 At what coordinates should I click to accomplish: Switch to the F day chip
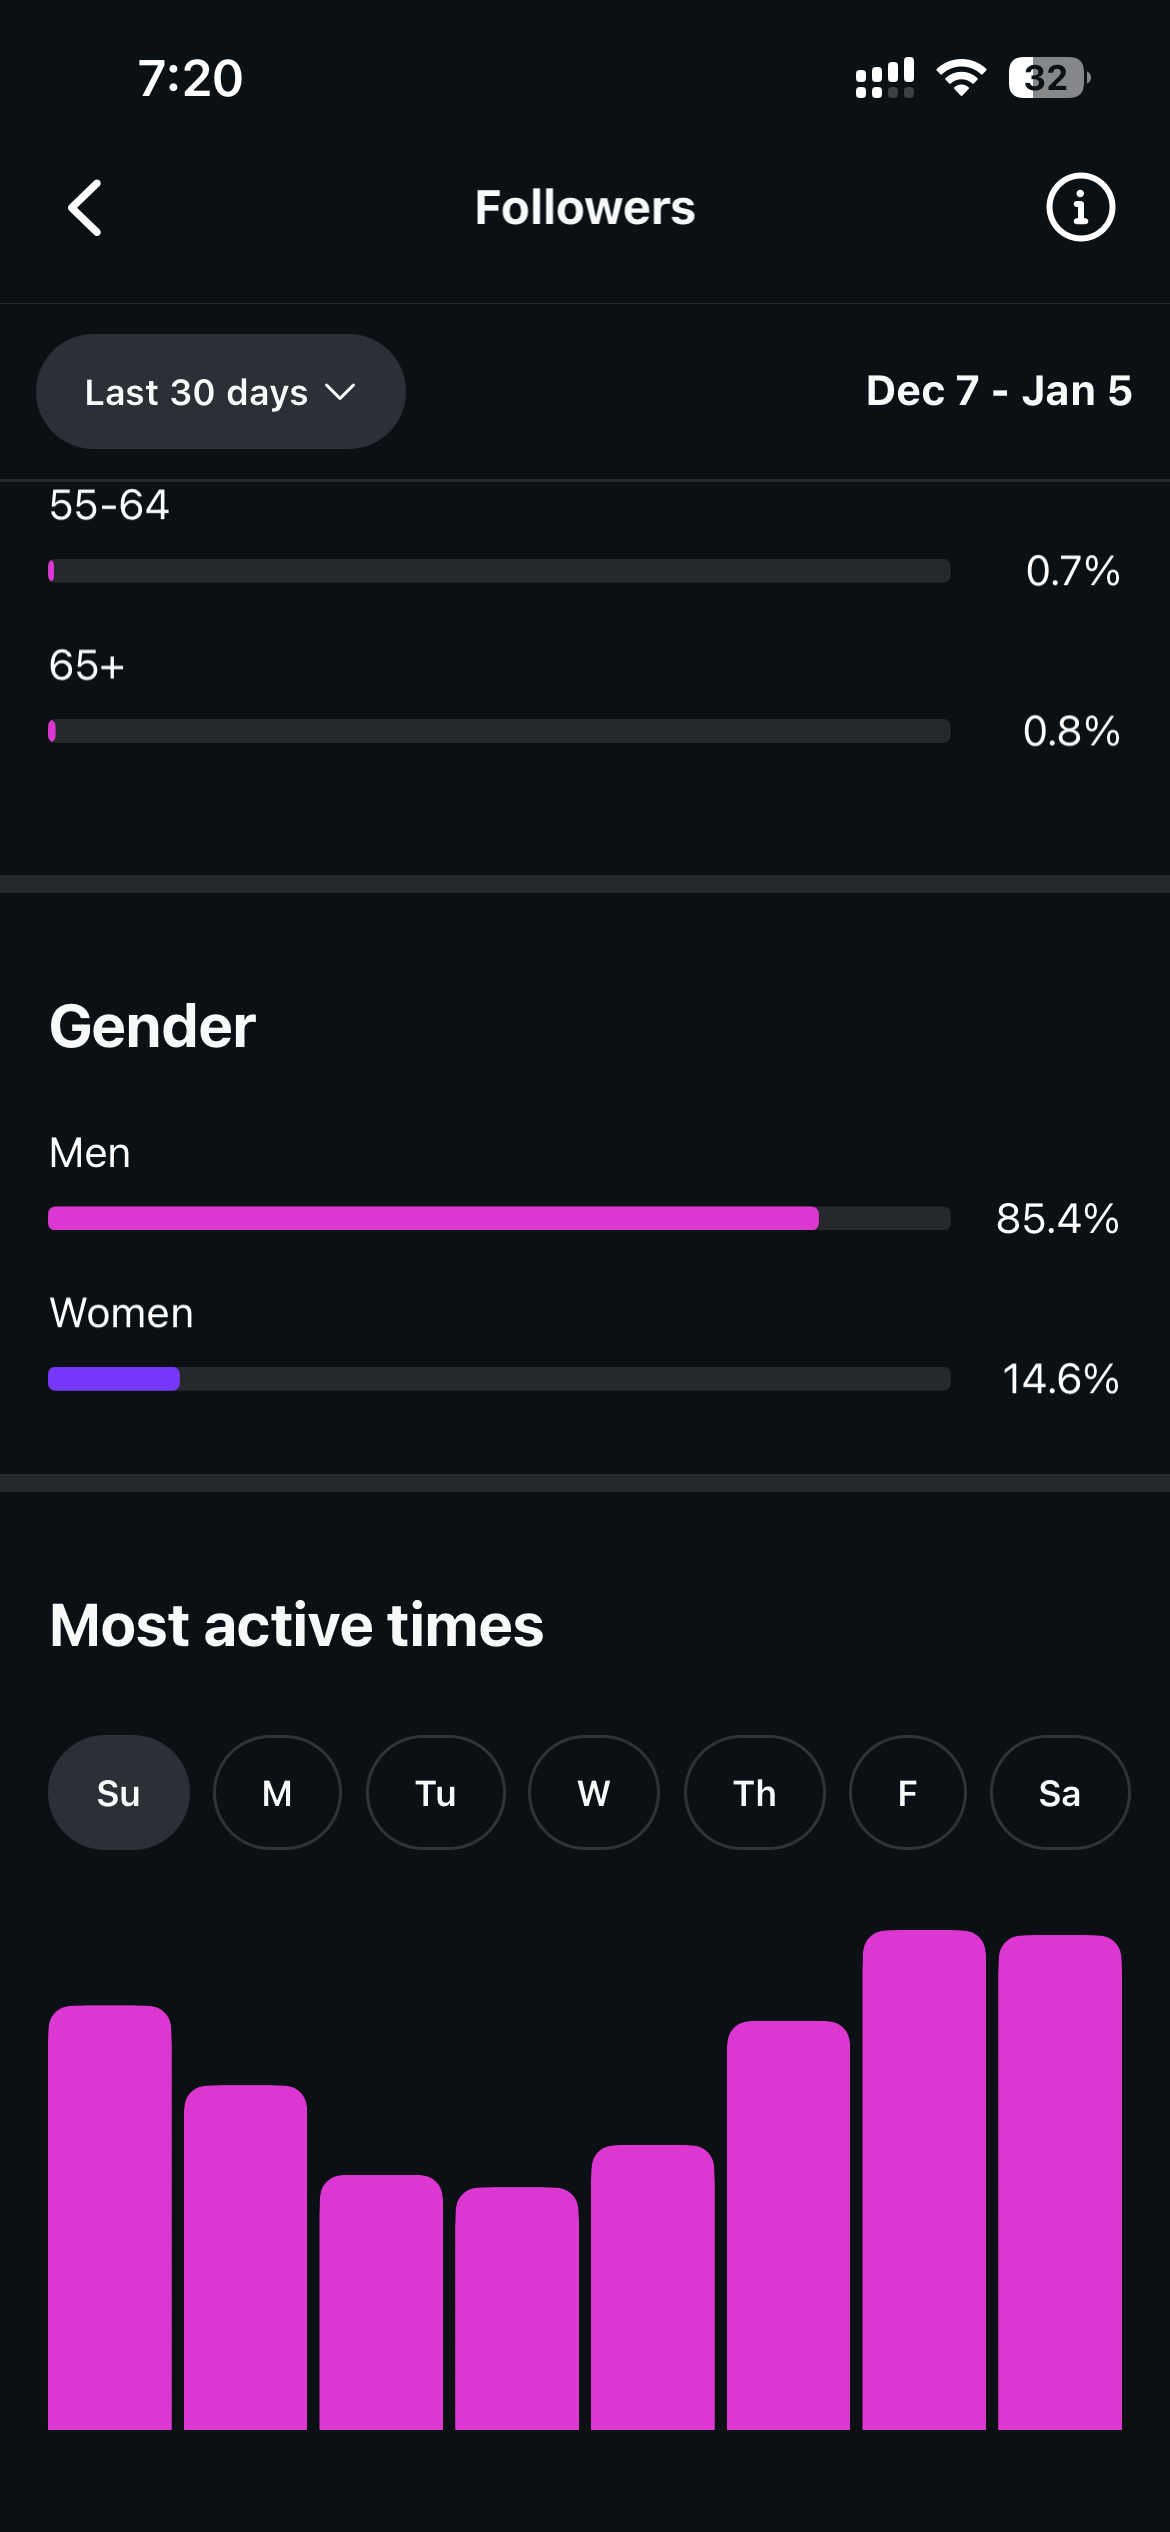click(x=907, y=1793)
